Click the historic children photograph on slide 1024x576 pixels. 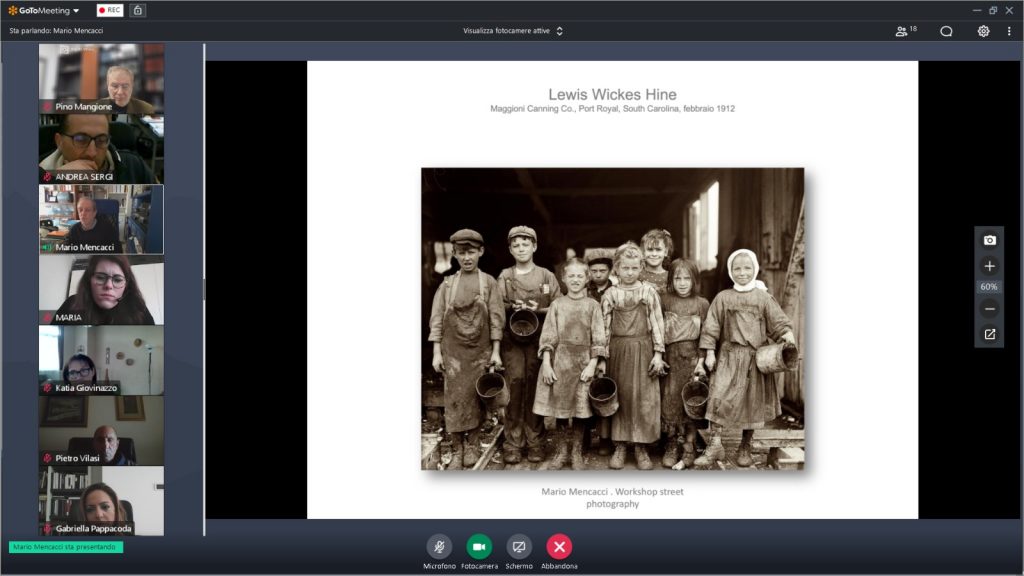click(613, 319)
